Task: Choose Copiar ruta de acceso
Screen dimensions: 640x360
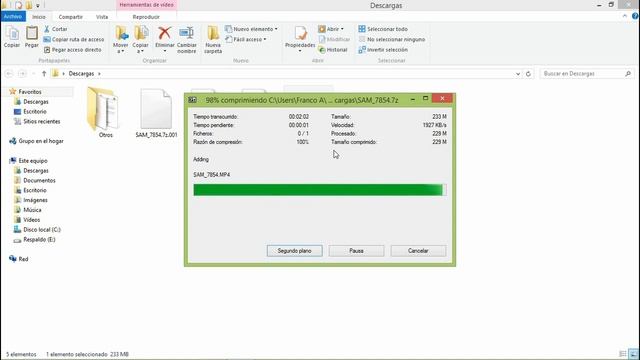Action: [74, 40]
